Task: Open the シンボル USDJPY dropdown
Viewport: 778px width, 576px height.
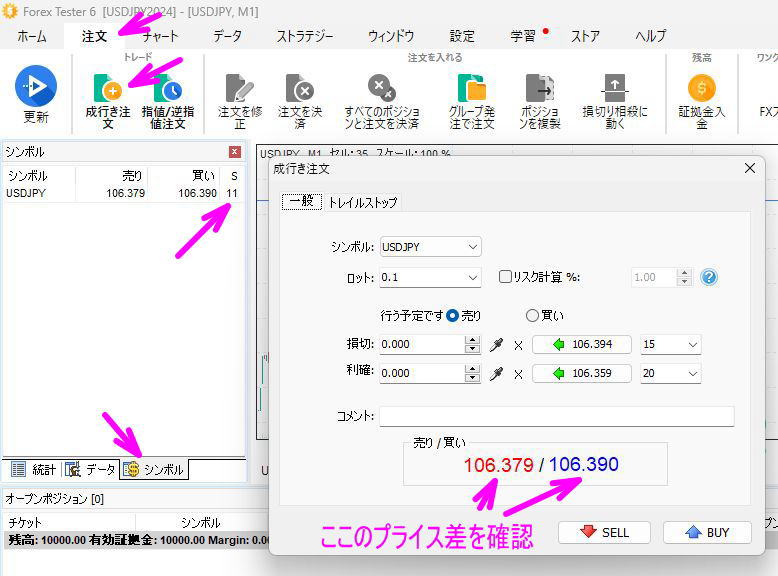Action: click(x=473, y=247)
